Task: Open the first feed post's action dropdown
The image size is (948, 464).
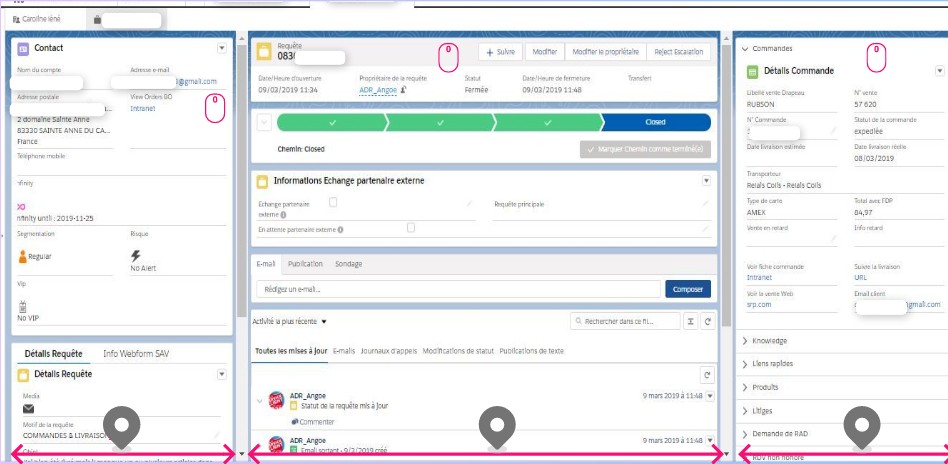Action: coord(710,396)
